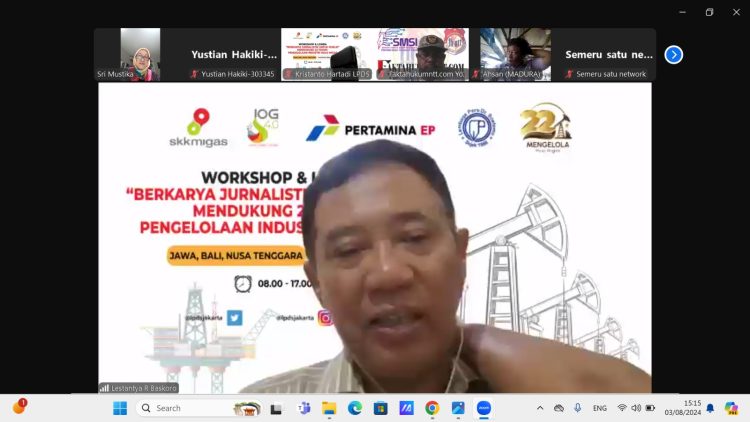The image size is (750, 422).
Task: Open Copilot preview at taskbar edge
Action: (731, 408)
